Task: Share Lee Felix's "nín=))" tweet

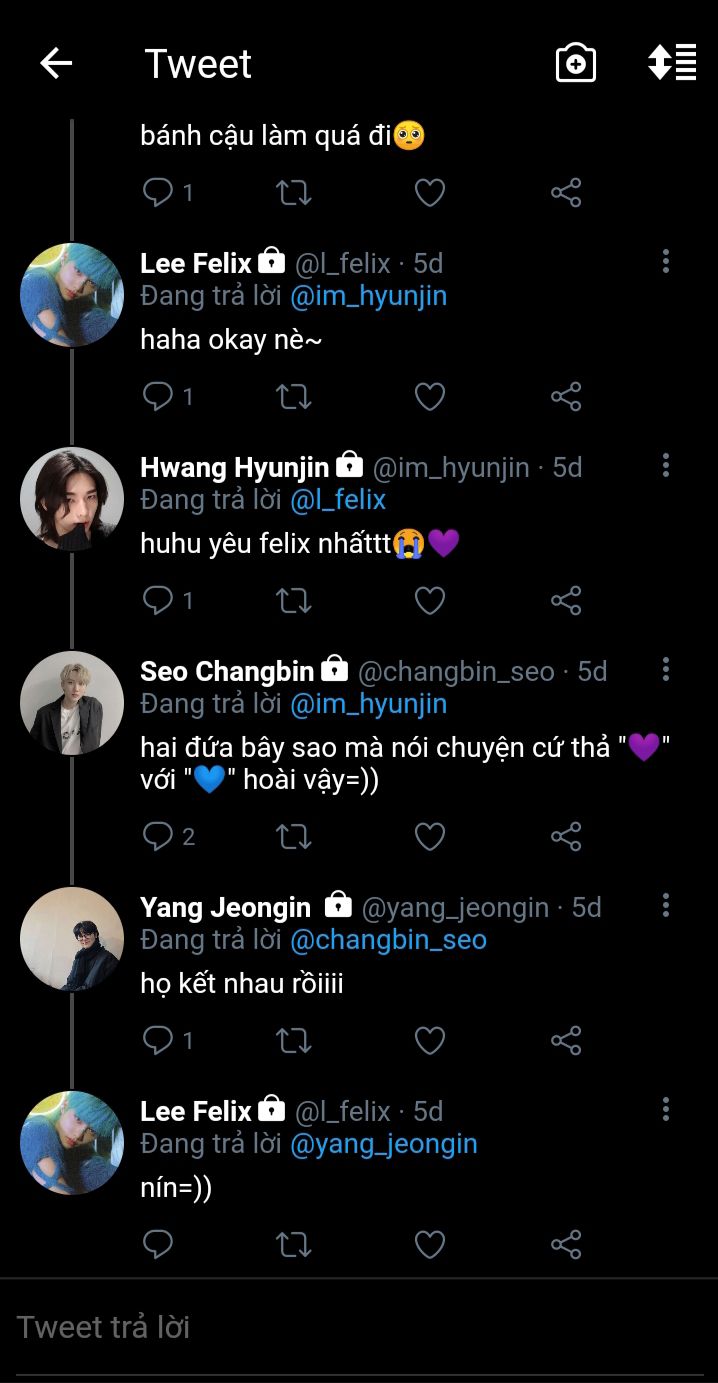Action: 566,1245
